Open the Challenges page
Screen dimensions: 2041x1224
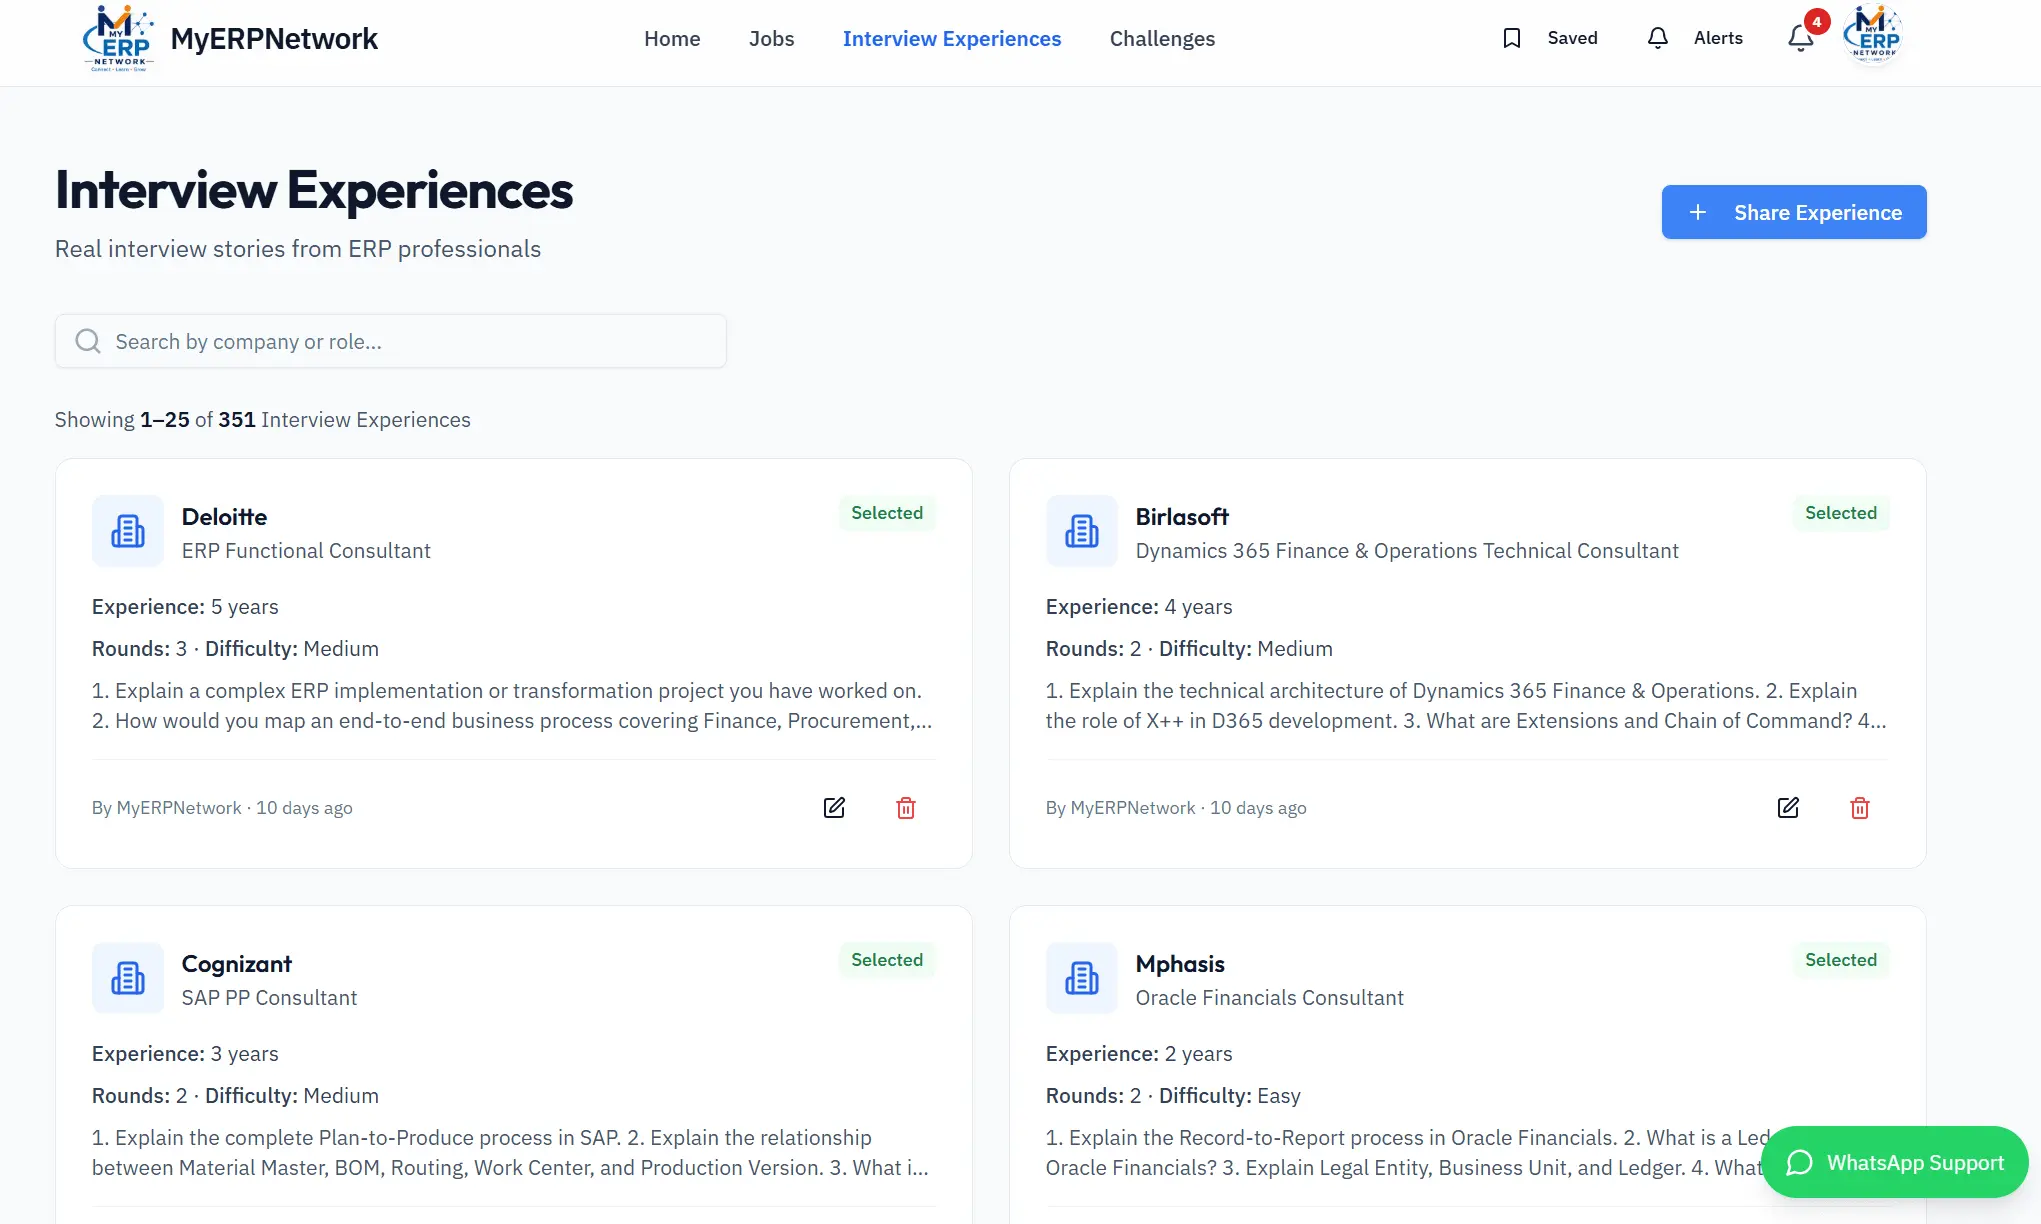pos(1162,38)
